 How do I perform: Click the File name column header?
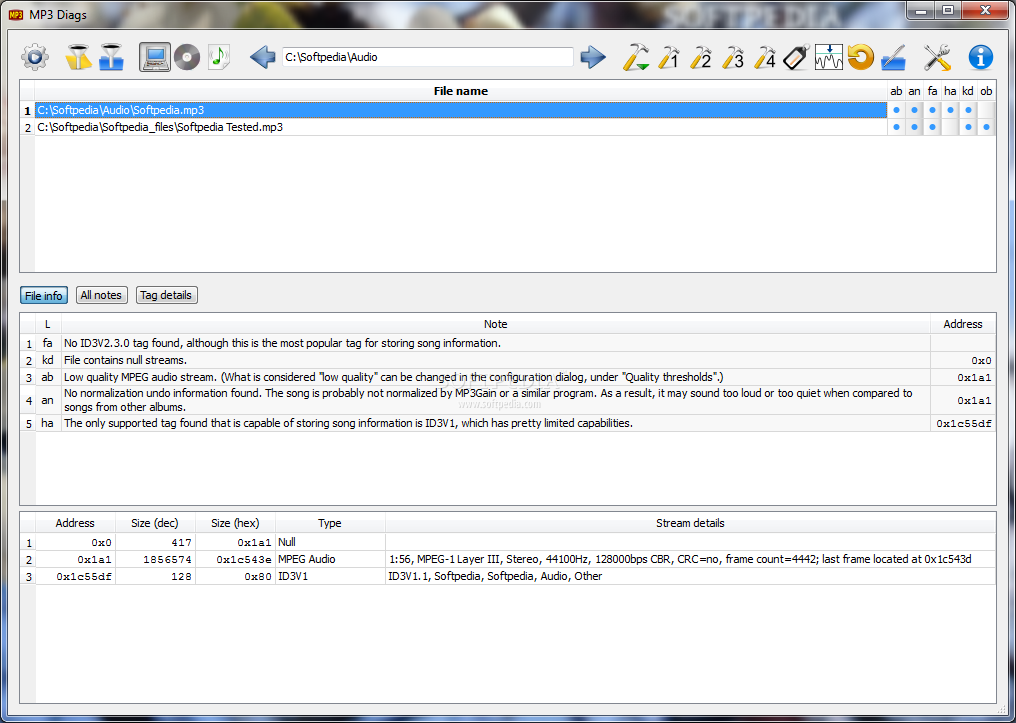pos(461,91)
